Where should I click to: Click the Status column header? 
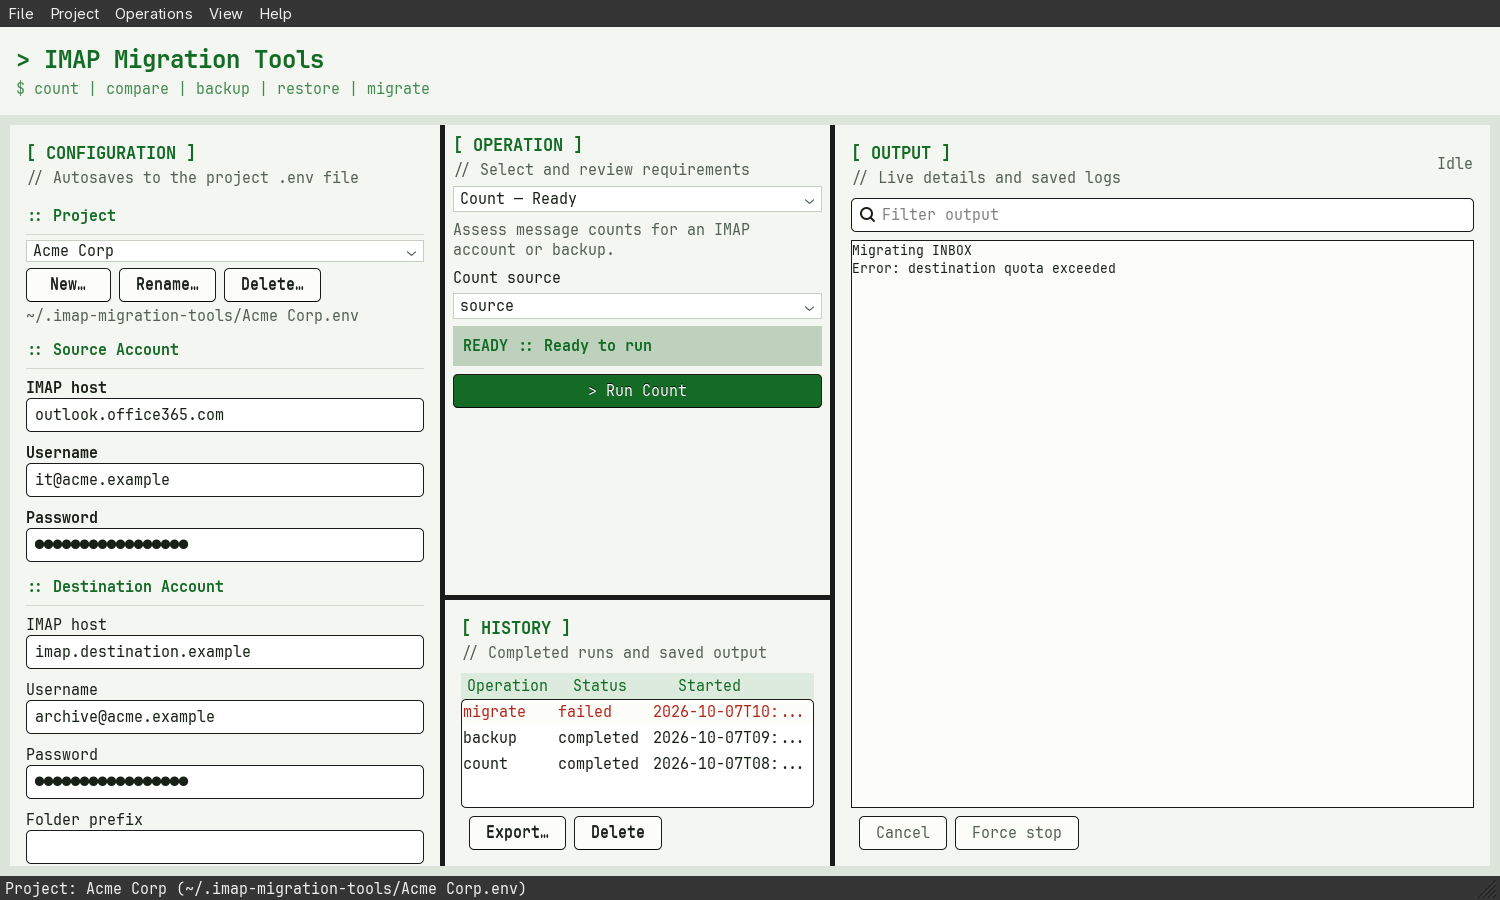[x=600, y=686]
